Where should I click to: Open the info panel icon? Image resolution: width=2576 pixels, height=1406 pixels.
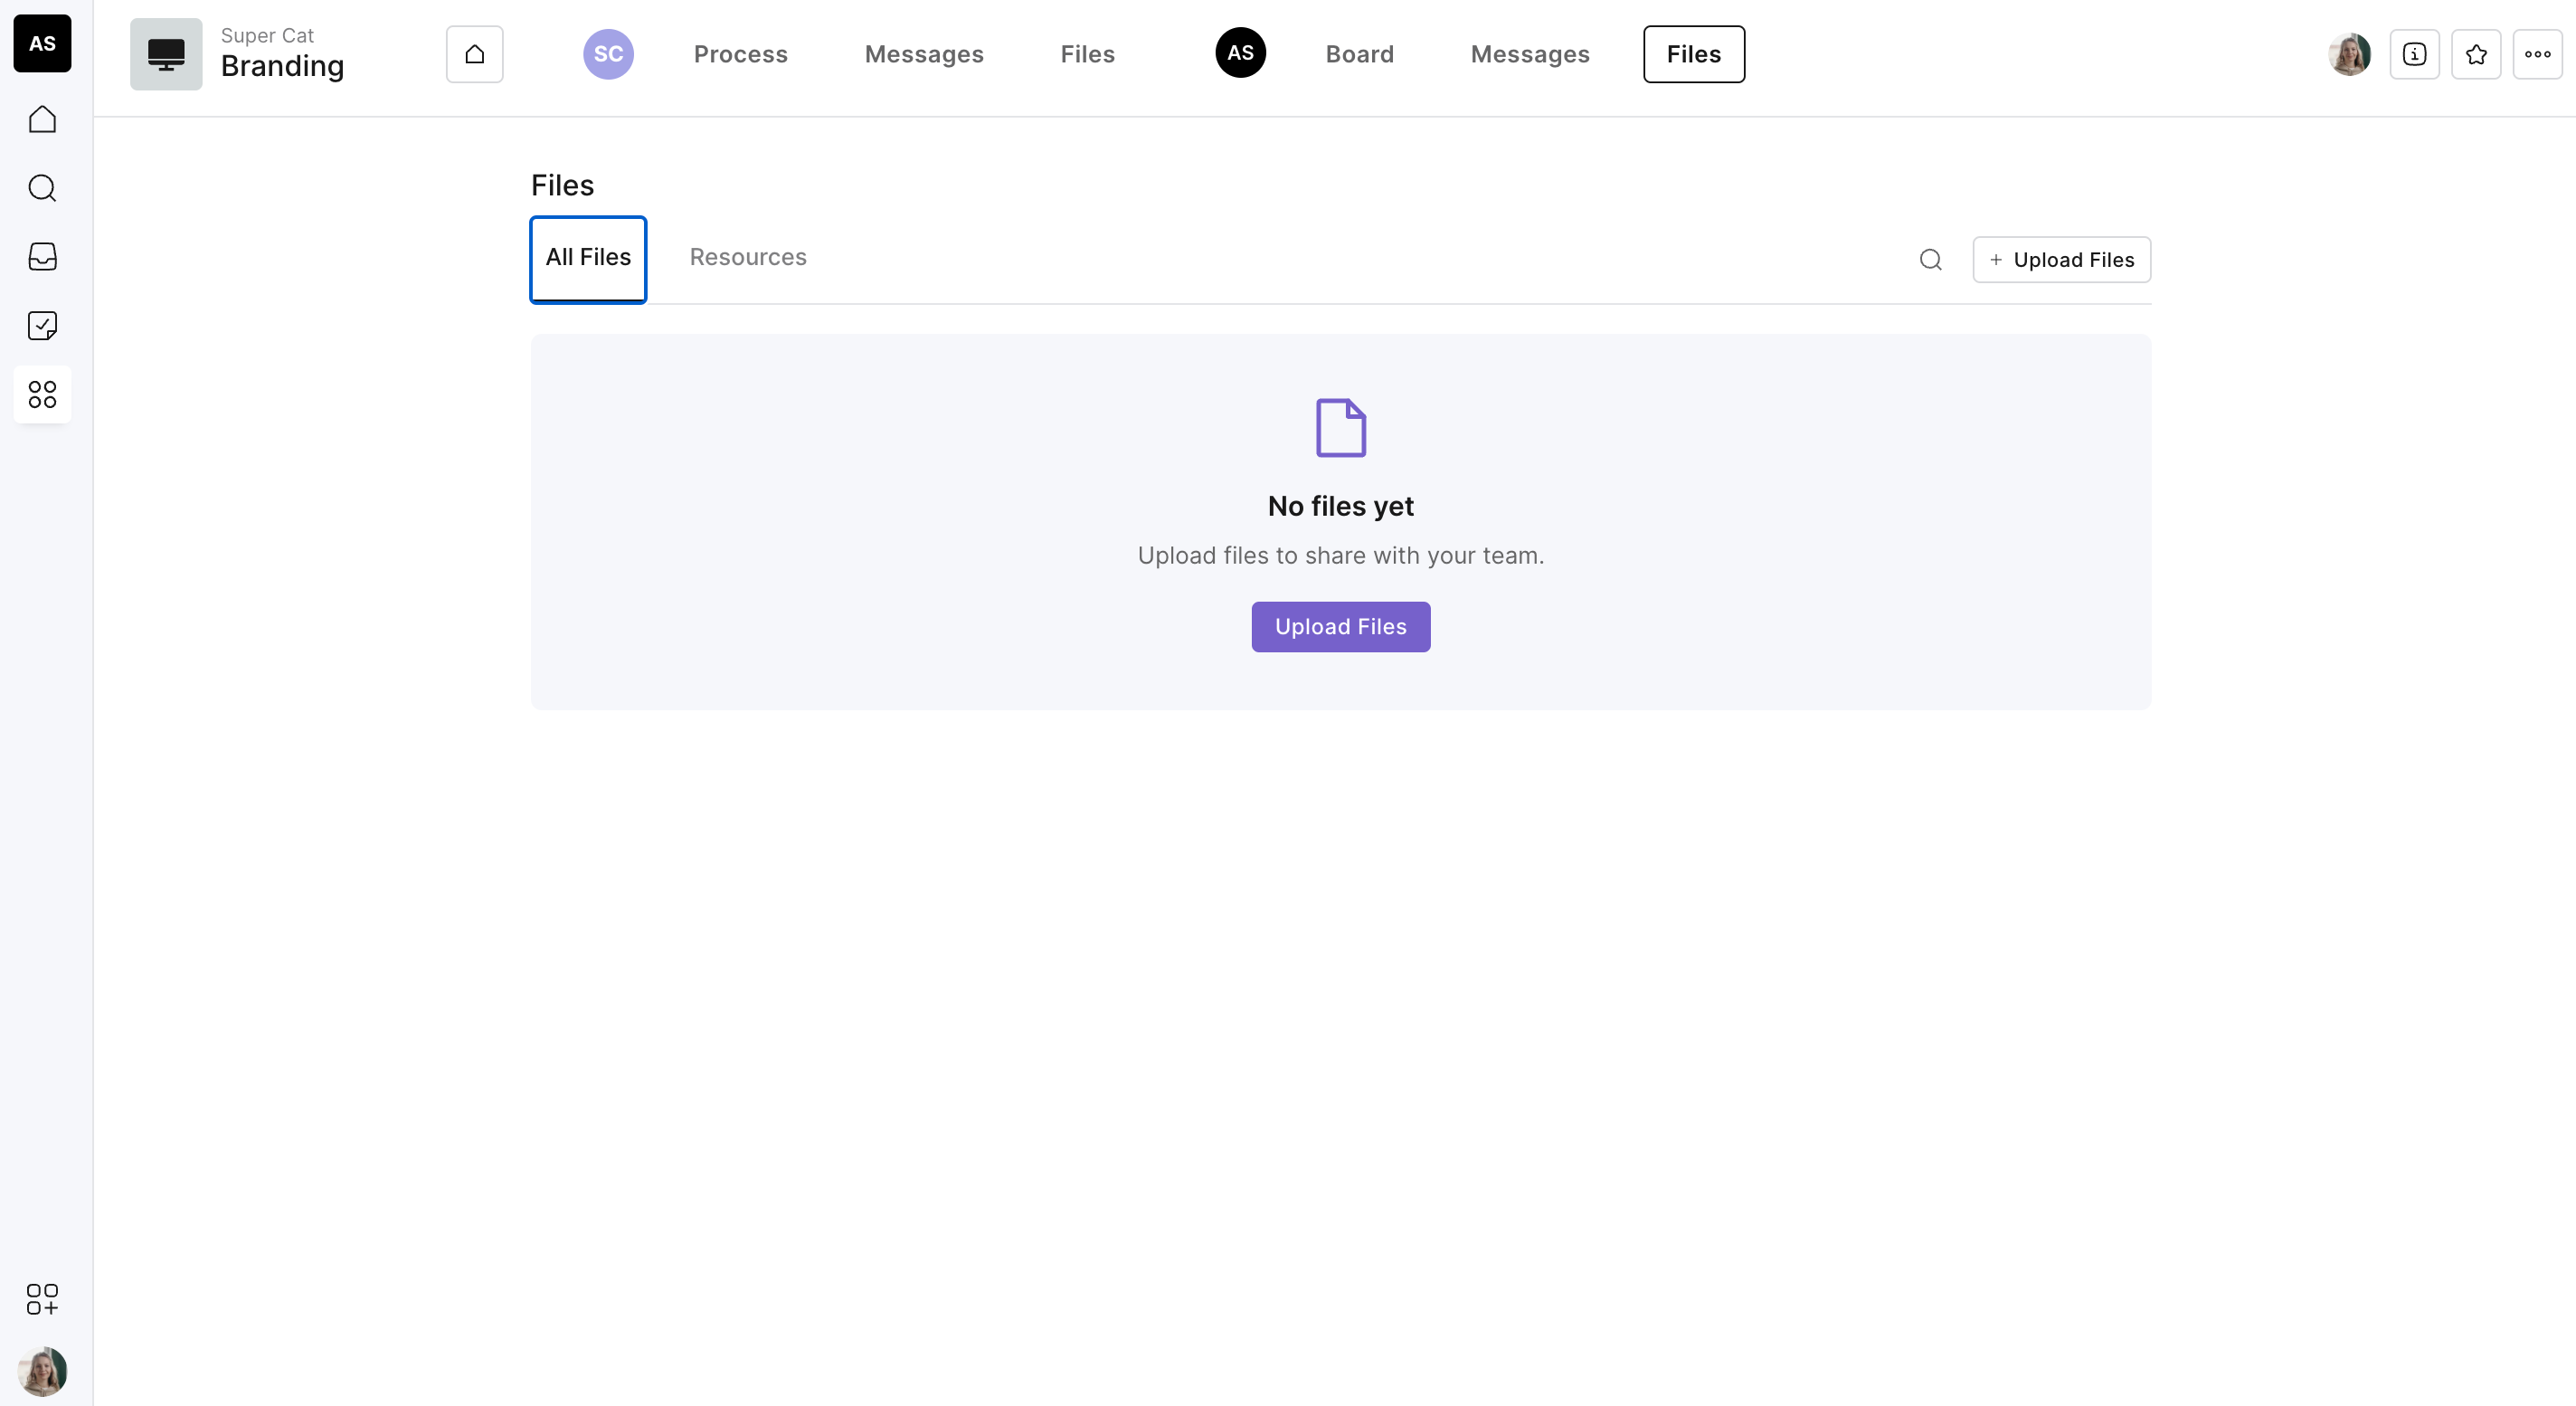(2414, 54)
